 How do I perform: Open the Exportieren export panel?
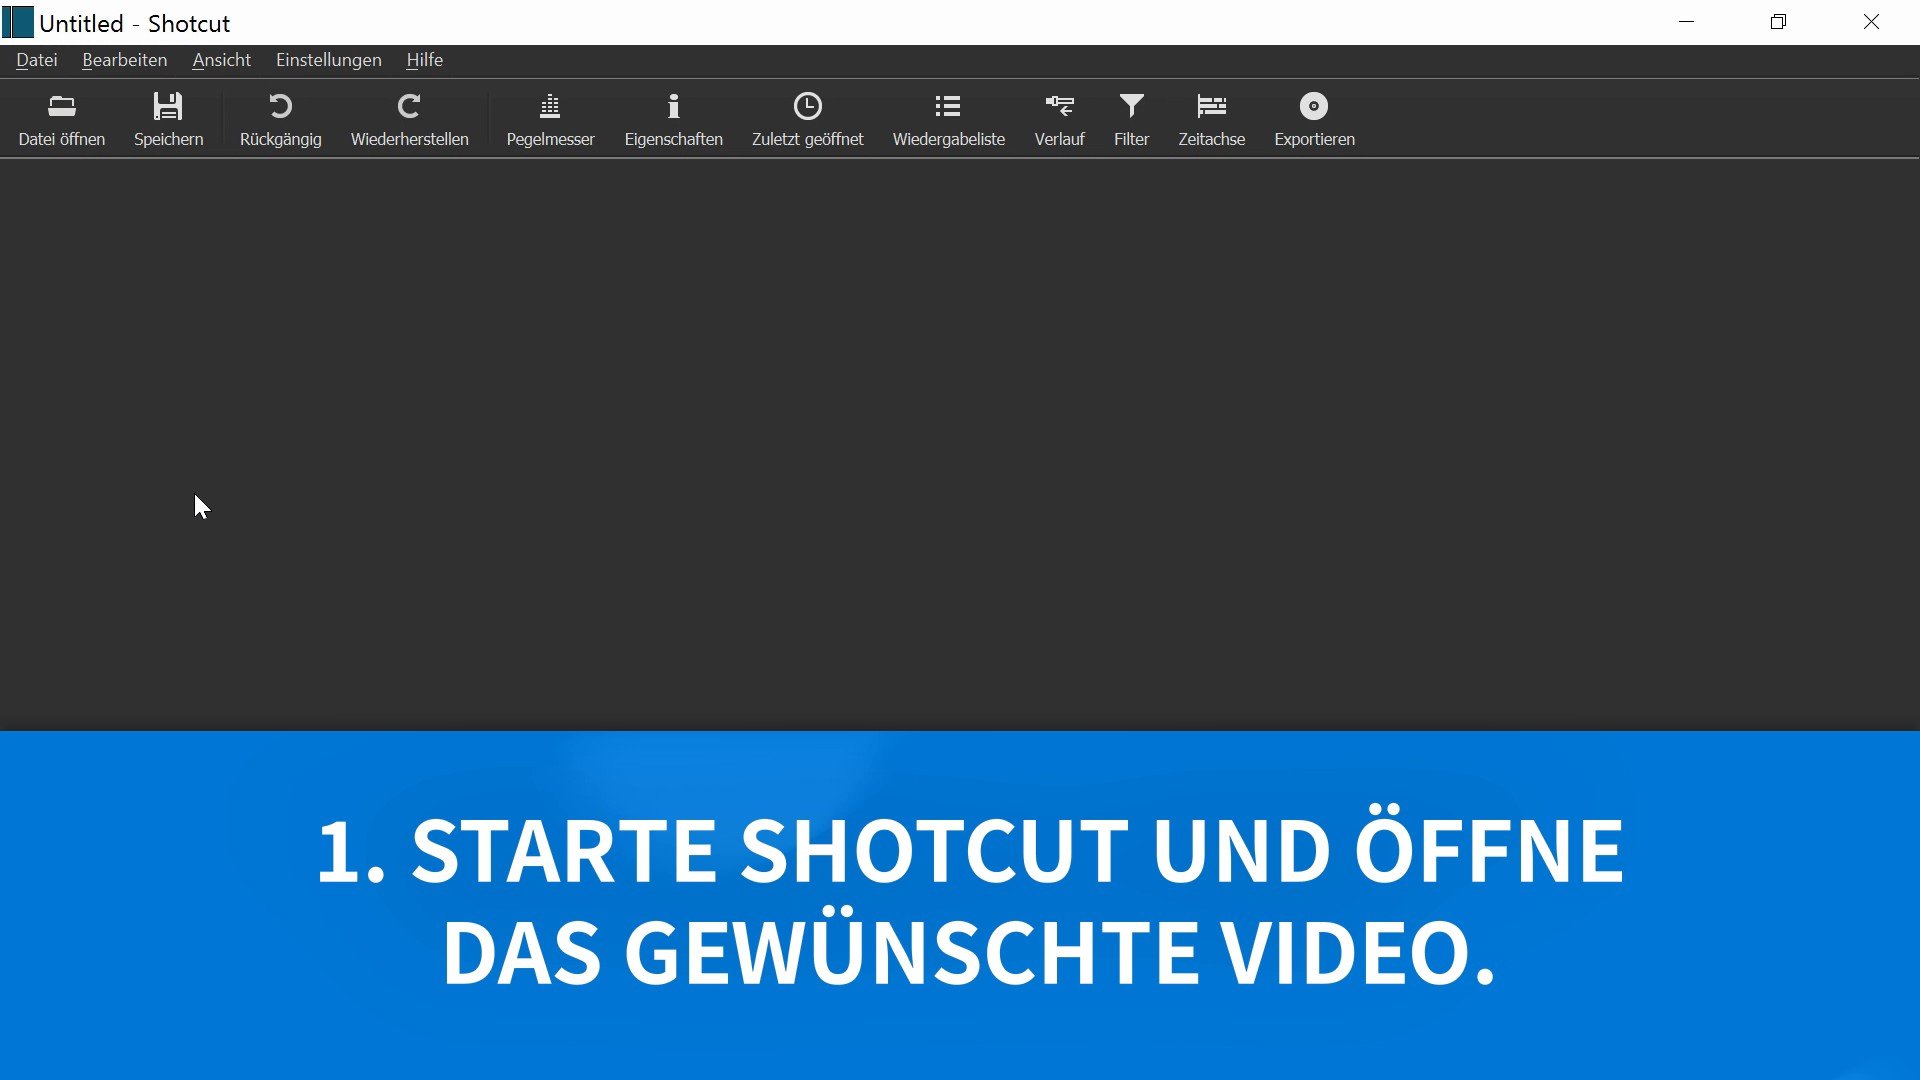[x=1314, y=119]
